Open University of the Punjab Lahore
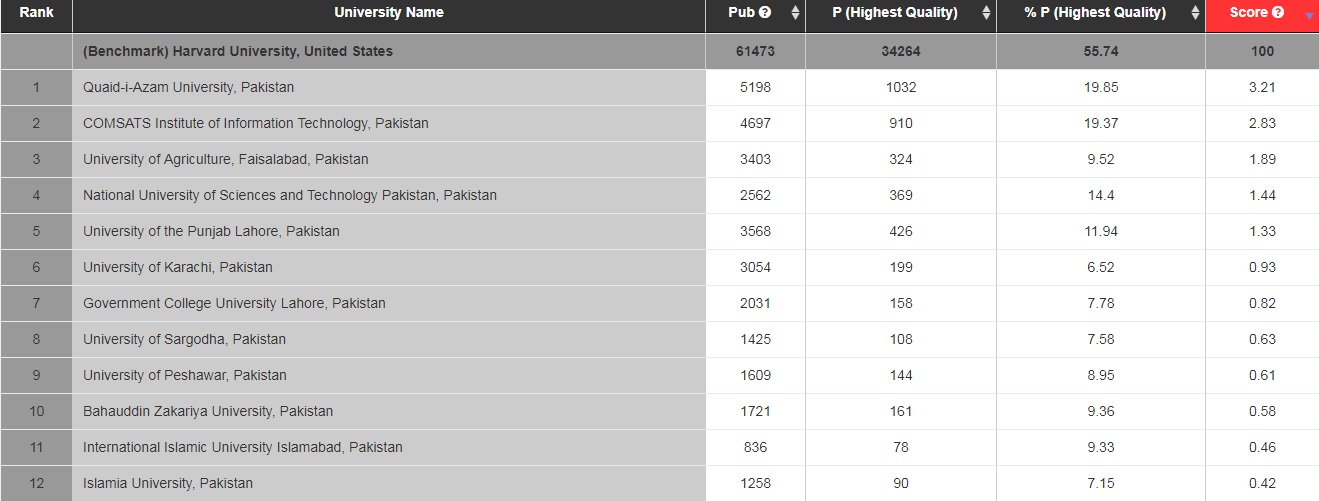1319x501 pixels. 211,231
